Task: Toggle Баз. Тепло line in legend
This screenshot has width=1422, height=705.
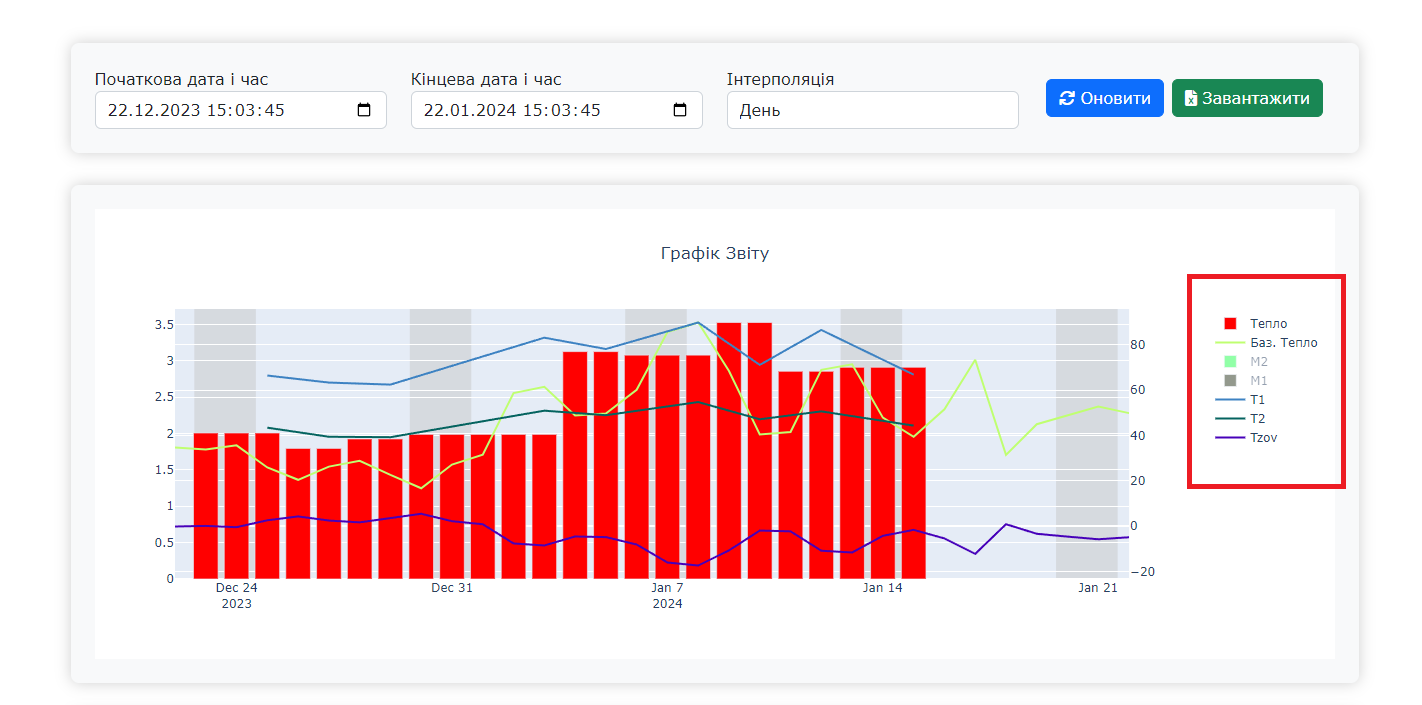Action: click(1283, 343)
